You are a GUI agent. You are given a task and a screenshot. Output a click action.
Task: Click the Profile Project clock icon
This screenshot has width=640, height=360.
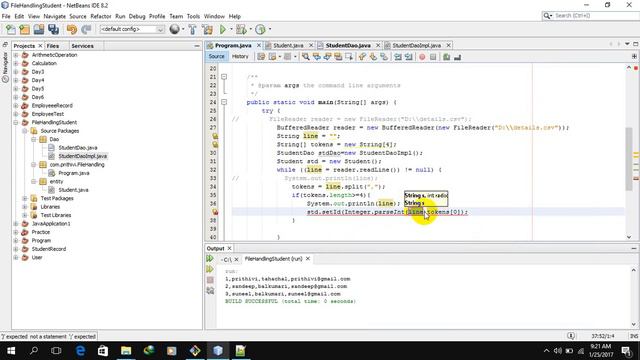[x=260, y=29]
